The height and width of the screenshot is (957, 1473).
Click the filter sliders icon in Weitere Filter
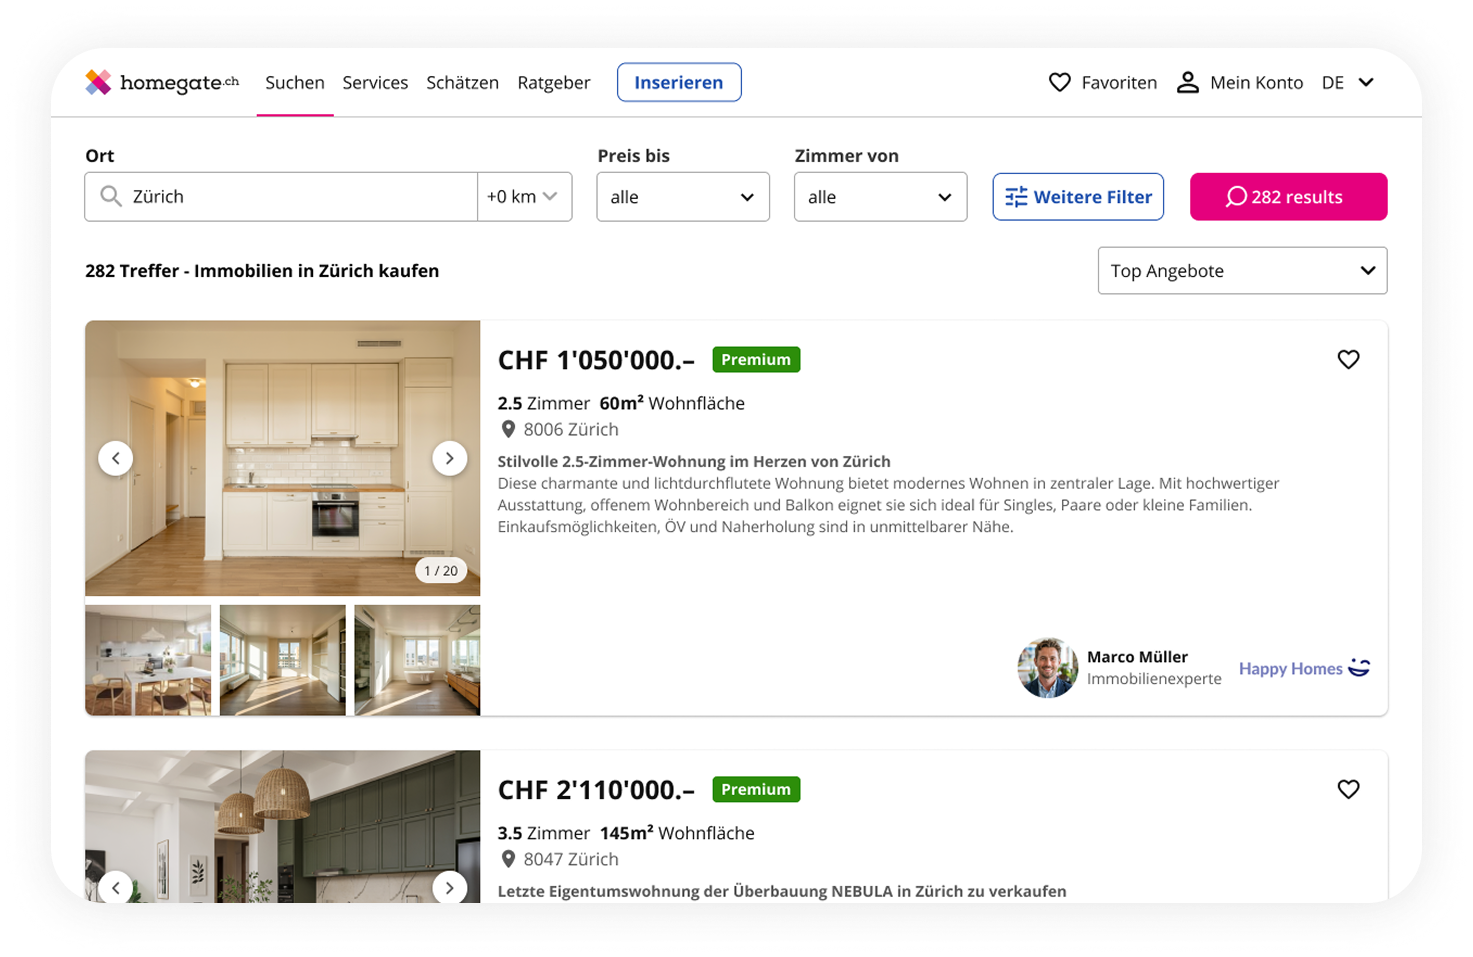(1016, 197)
